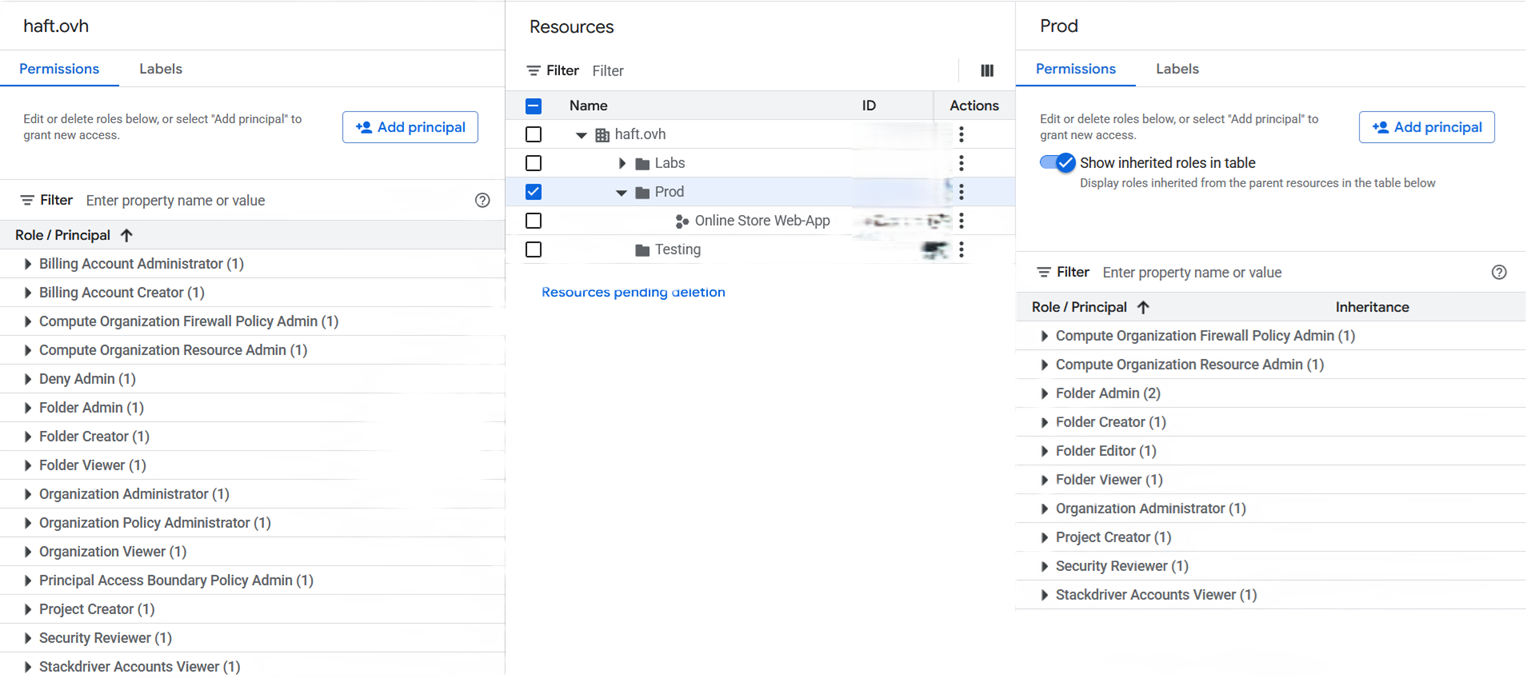
Task: Expand Billing Account Administrator role
Action: tap(28, 264)
